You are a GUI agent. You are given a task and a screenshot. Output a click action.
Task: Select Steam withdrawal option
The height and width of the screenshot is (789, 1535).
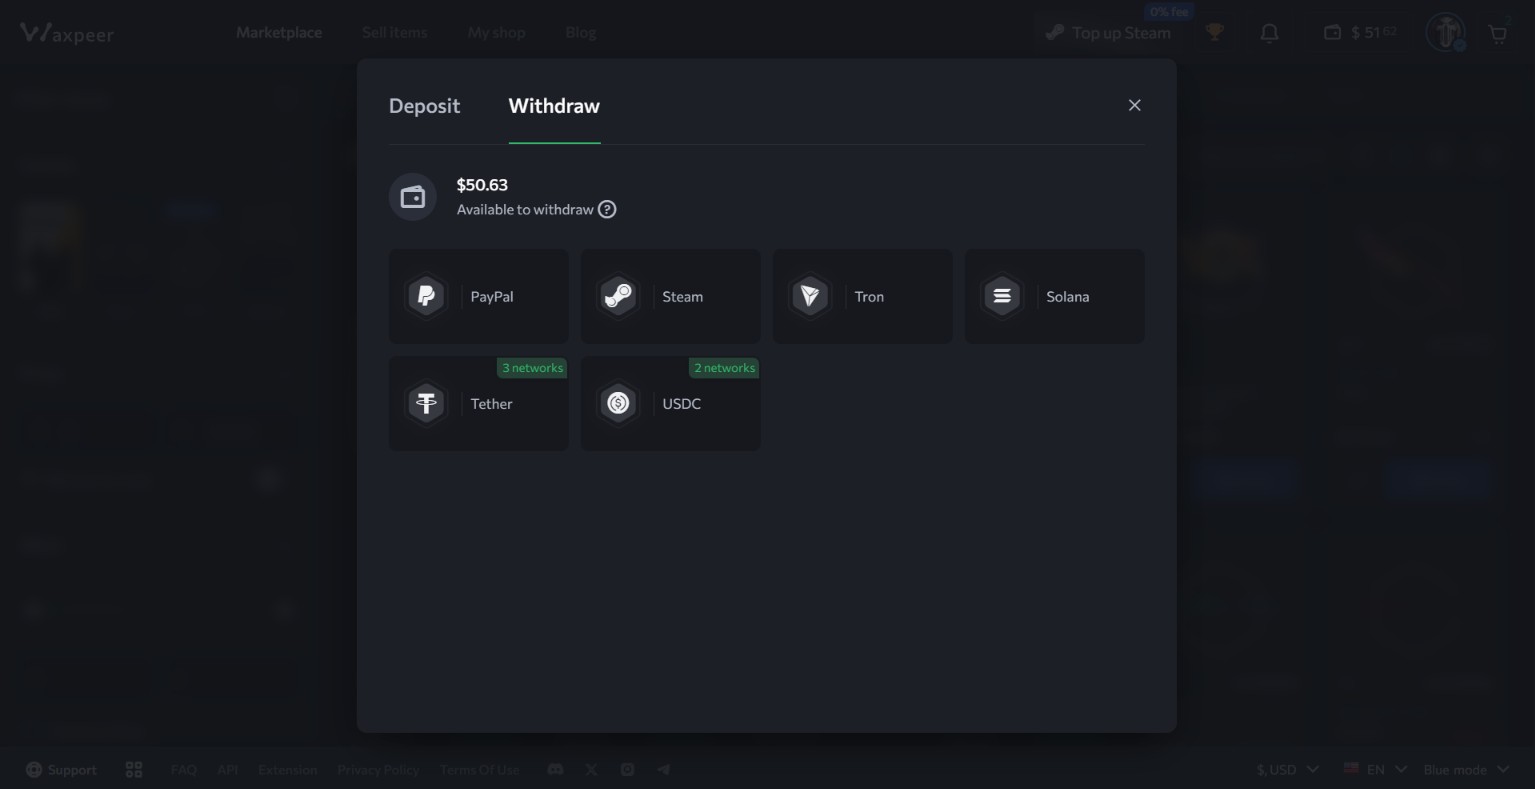point(670,296)
